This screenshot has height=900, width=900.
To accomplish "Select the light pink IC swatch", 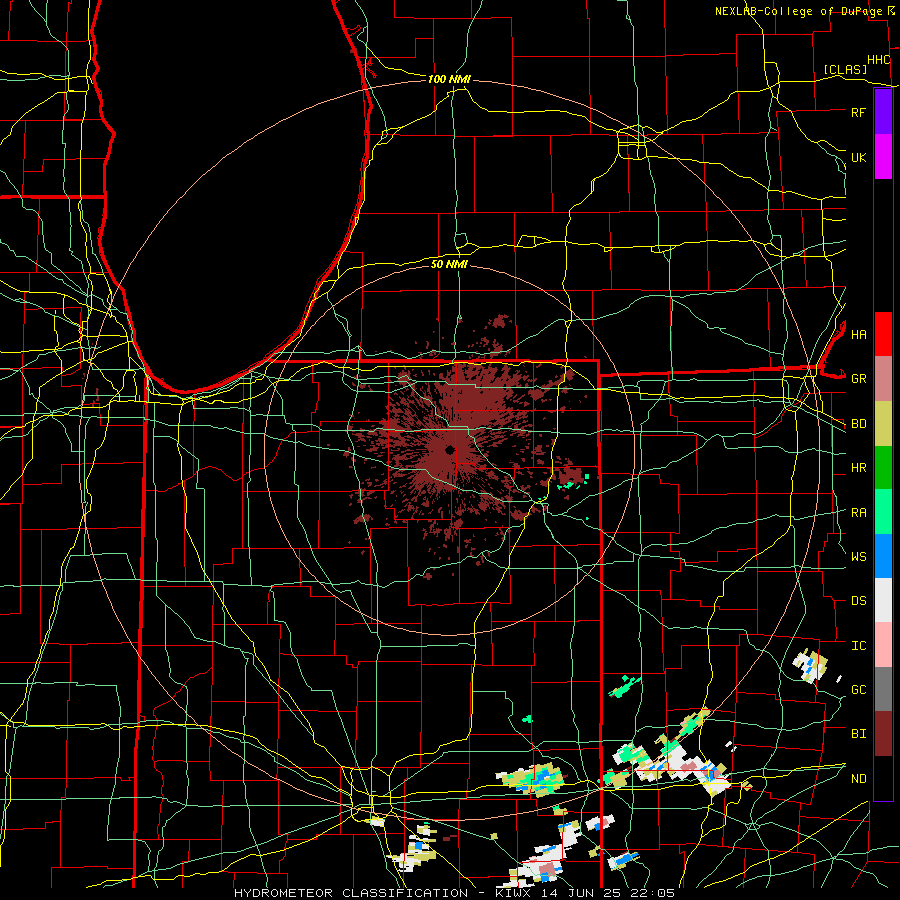I will coord(883,645).
